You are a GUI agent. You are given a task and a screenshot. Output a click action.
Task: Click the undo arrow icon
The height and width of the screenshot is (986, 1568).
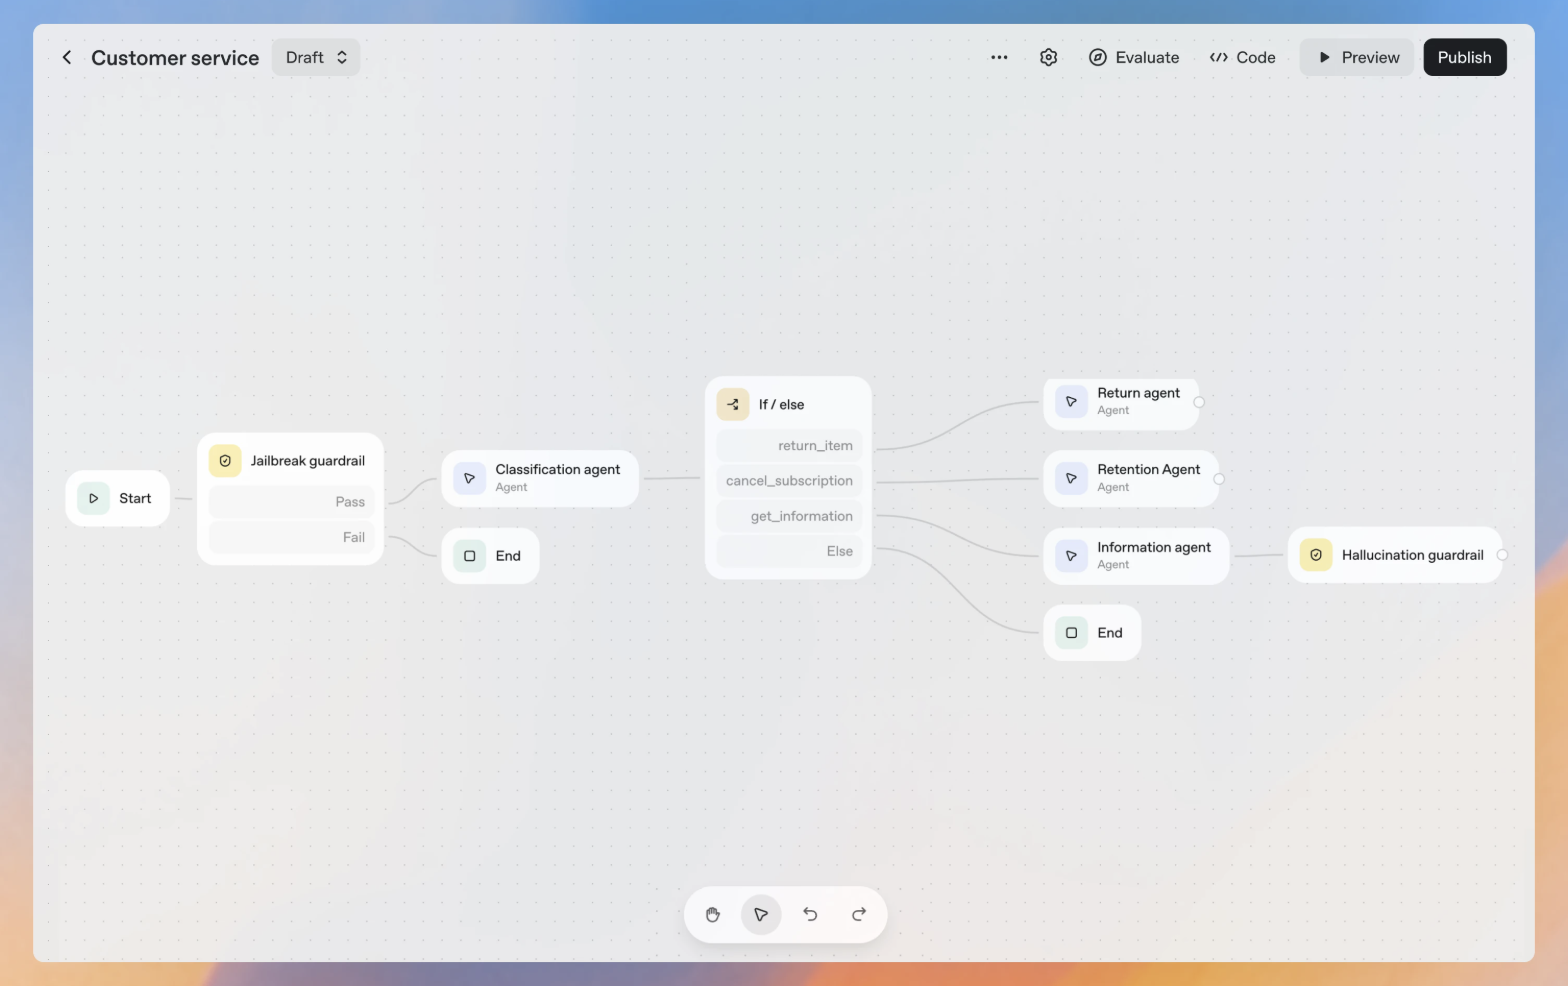point(810,914)
